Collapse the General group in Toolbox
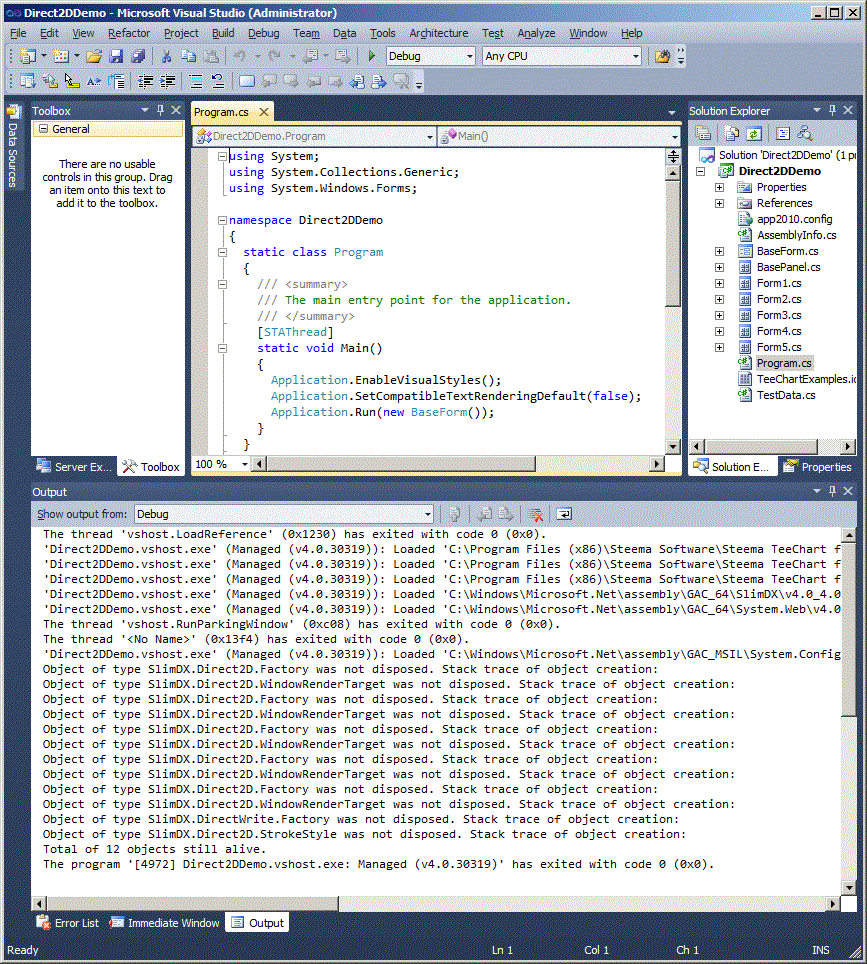This screenshot has width=867, height=964. click(44, 129)
